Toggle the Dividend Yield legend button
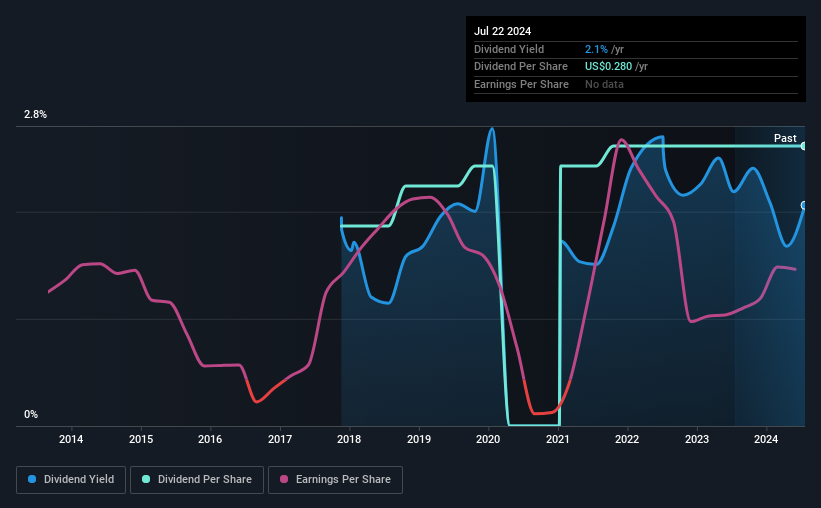The width and height of the screenshot is (821, 508). tap(71, 480)
